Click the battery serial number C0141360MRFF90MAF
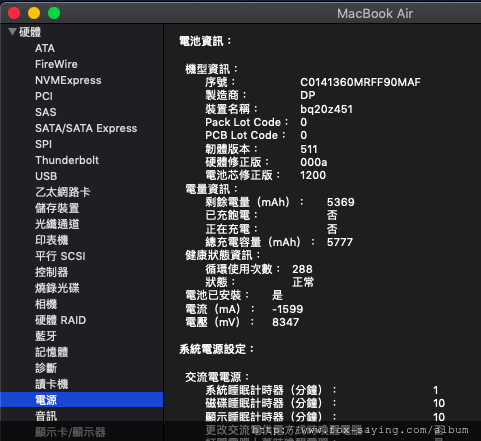The height and width of the screenshot is (441, 481). point(360,82)
